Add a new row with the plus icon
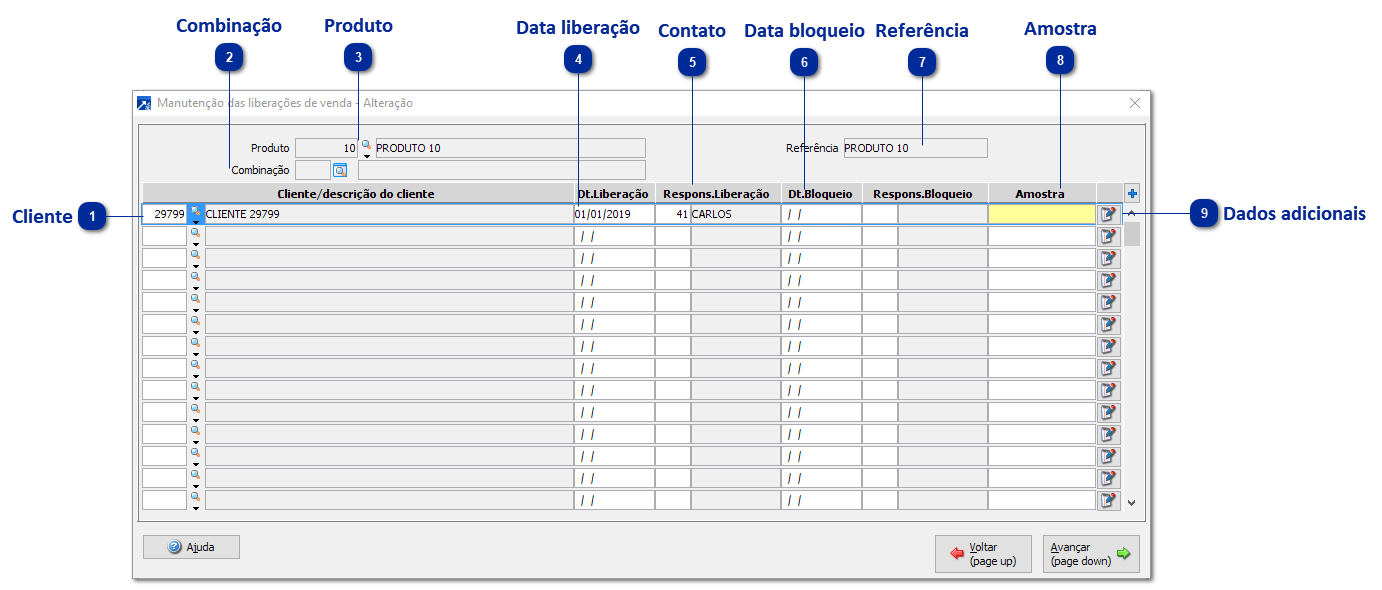The image size is (1382, 590). click(1132, 193)
